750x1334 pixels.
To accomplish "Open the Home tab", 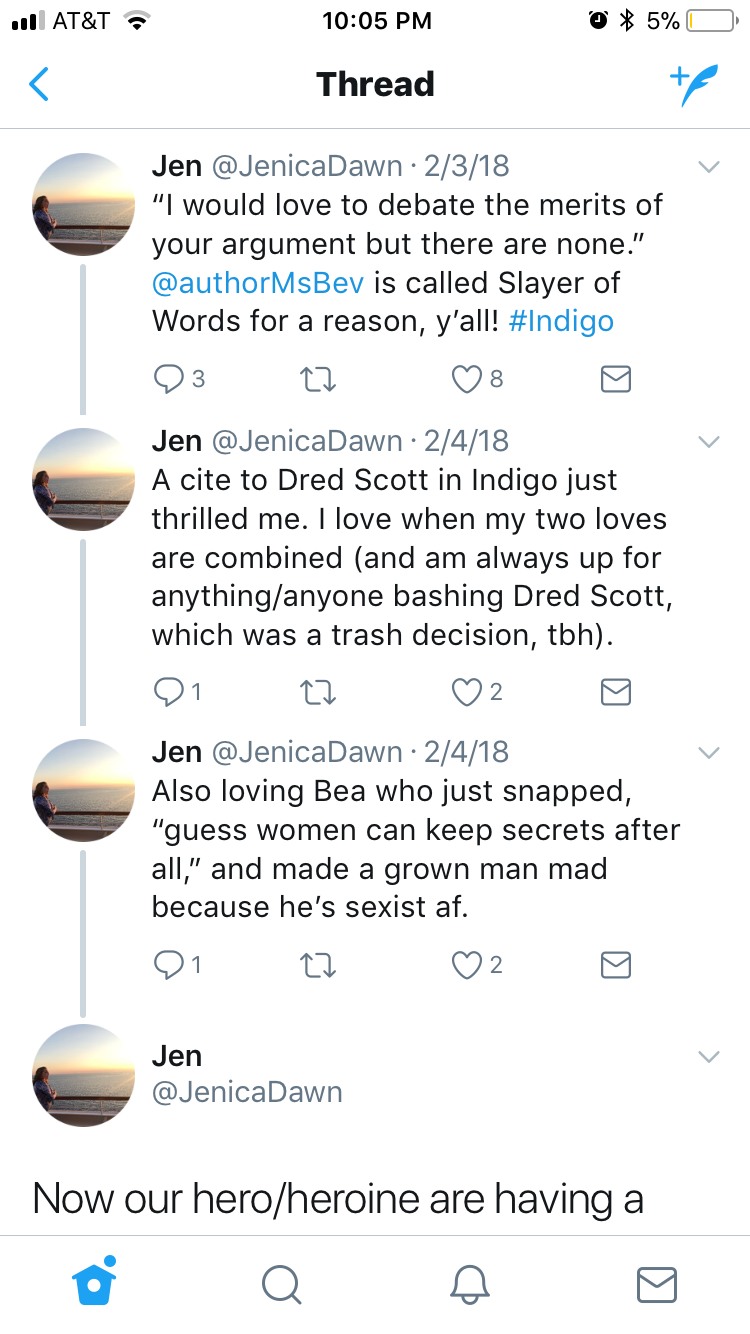I will (x=95, y=1283).
